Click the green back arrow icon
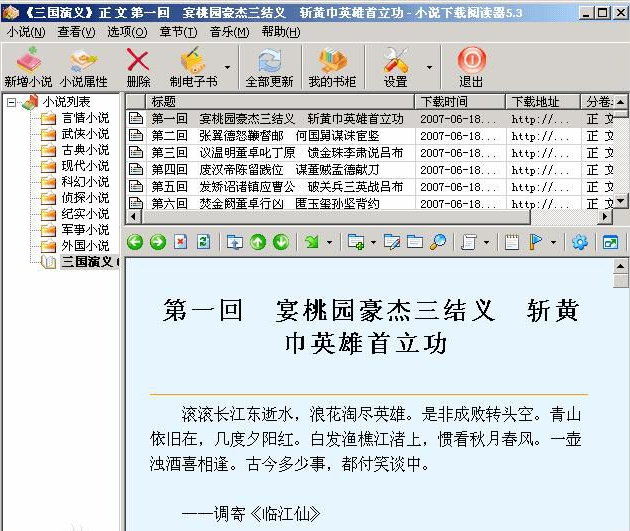The width and height of the screenshot is (630, 531). coord(135,242)
